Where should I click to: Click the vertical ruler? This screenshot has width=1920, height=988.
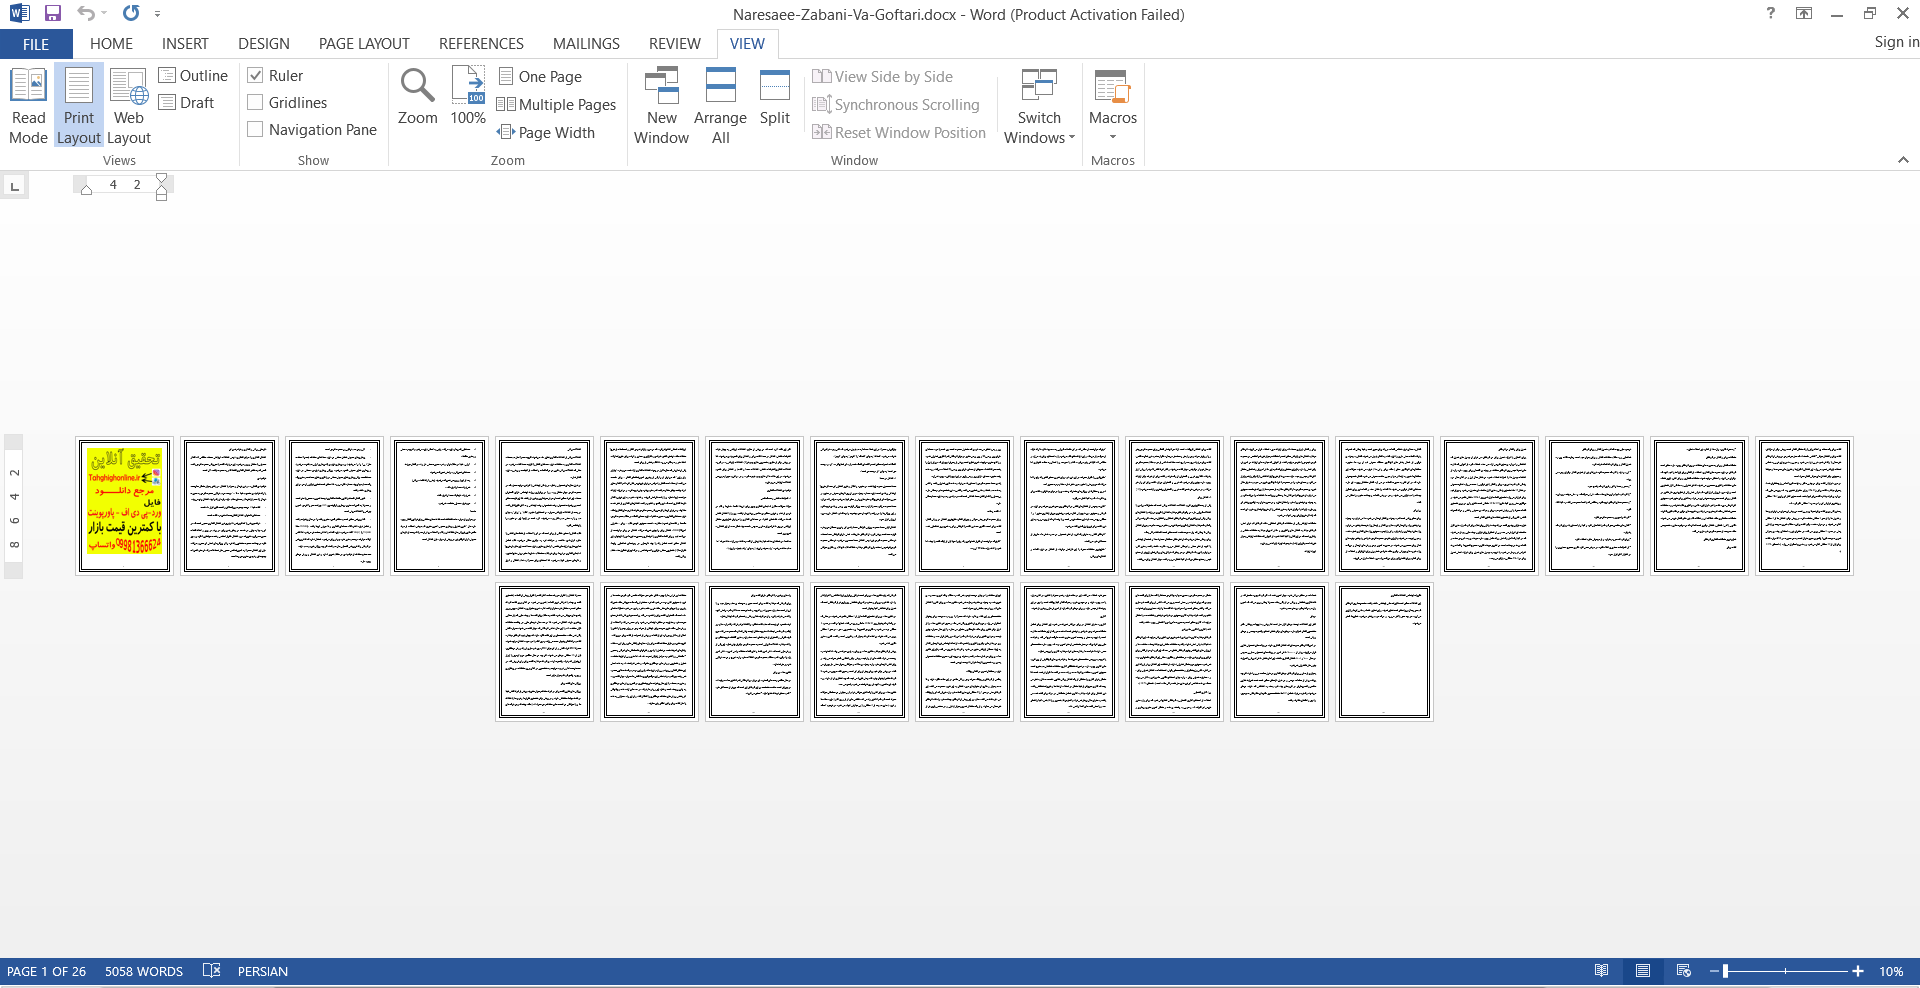tap(14, 506)
